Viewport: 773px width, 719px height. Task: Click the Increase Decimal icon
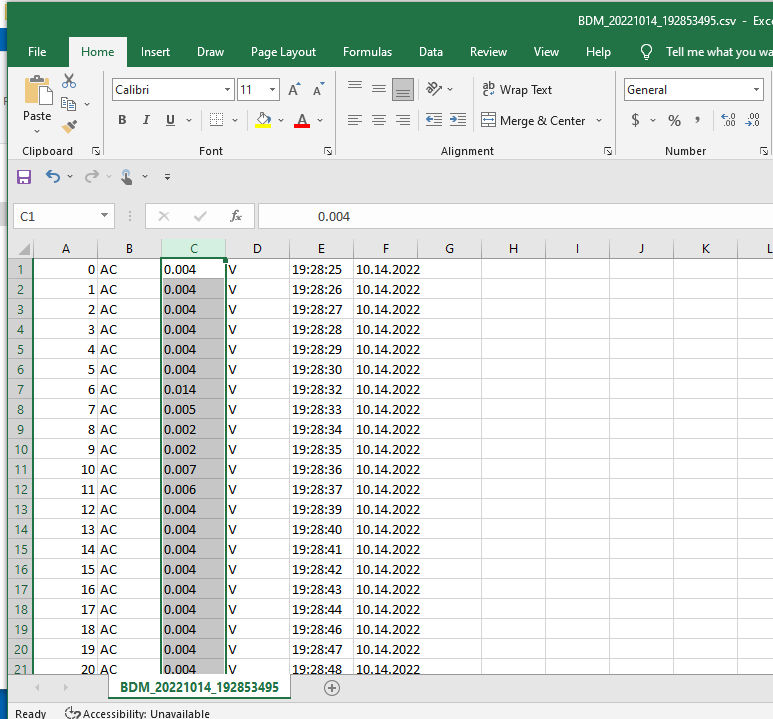pyautogui.click(x=728, y=120)
